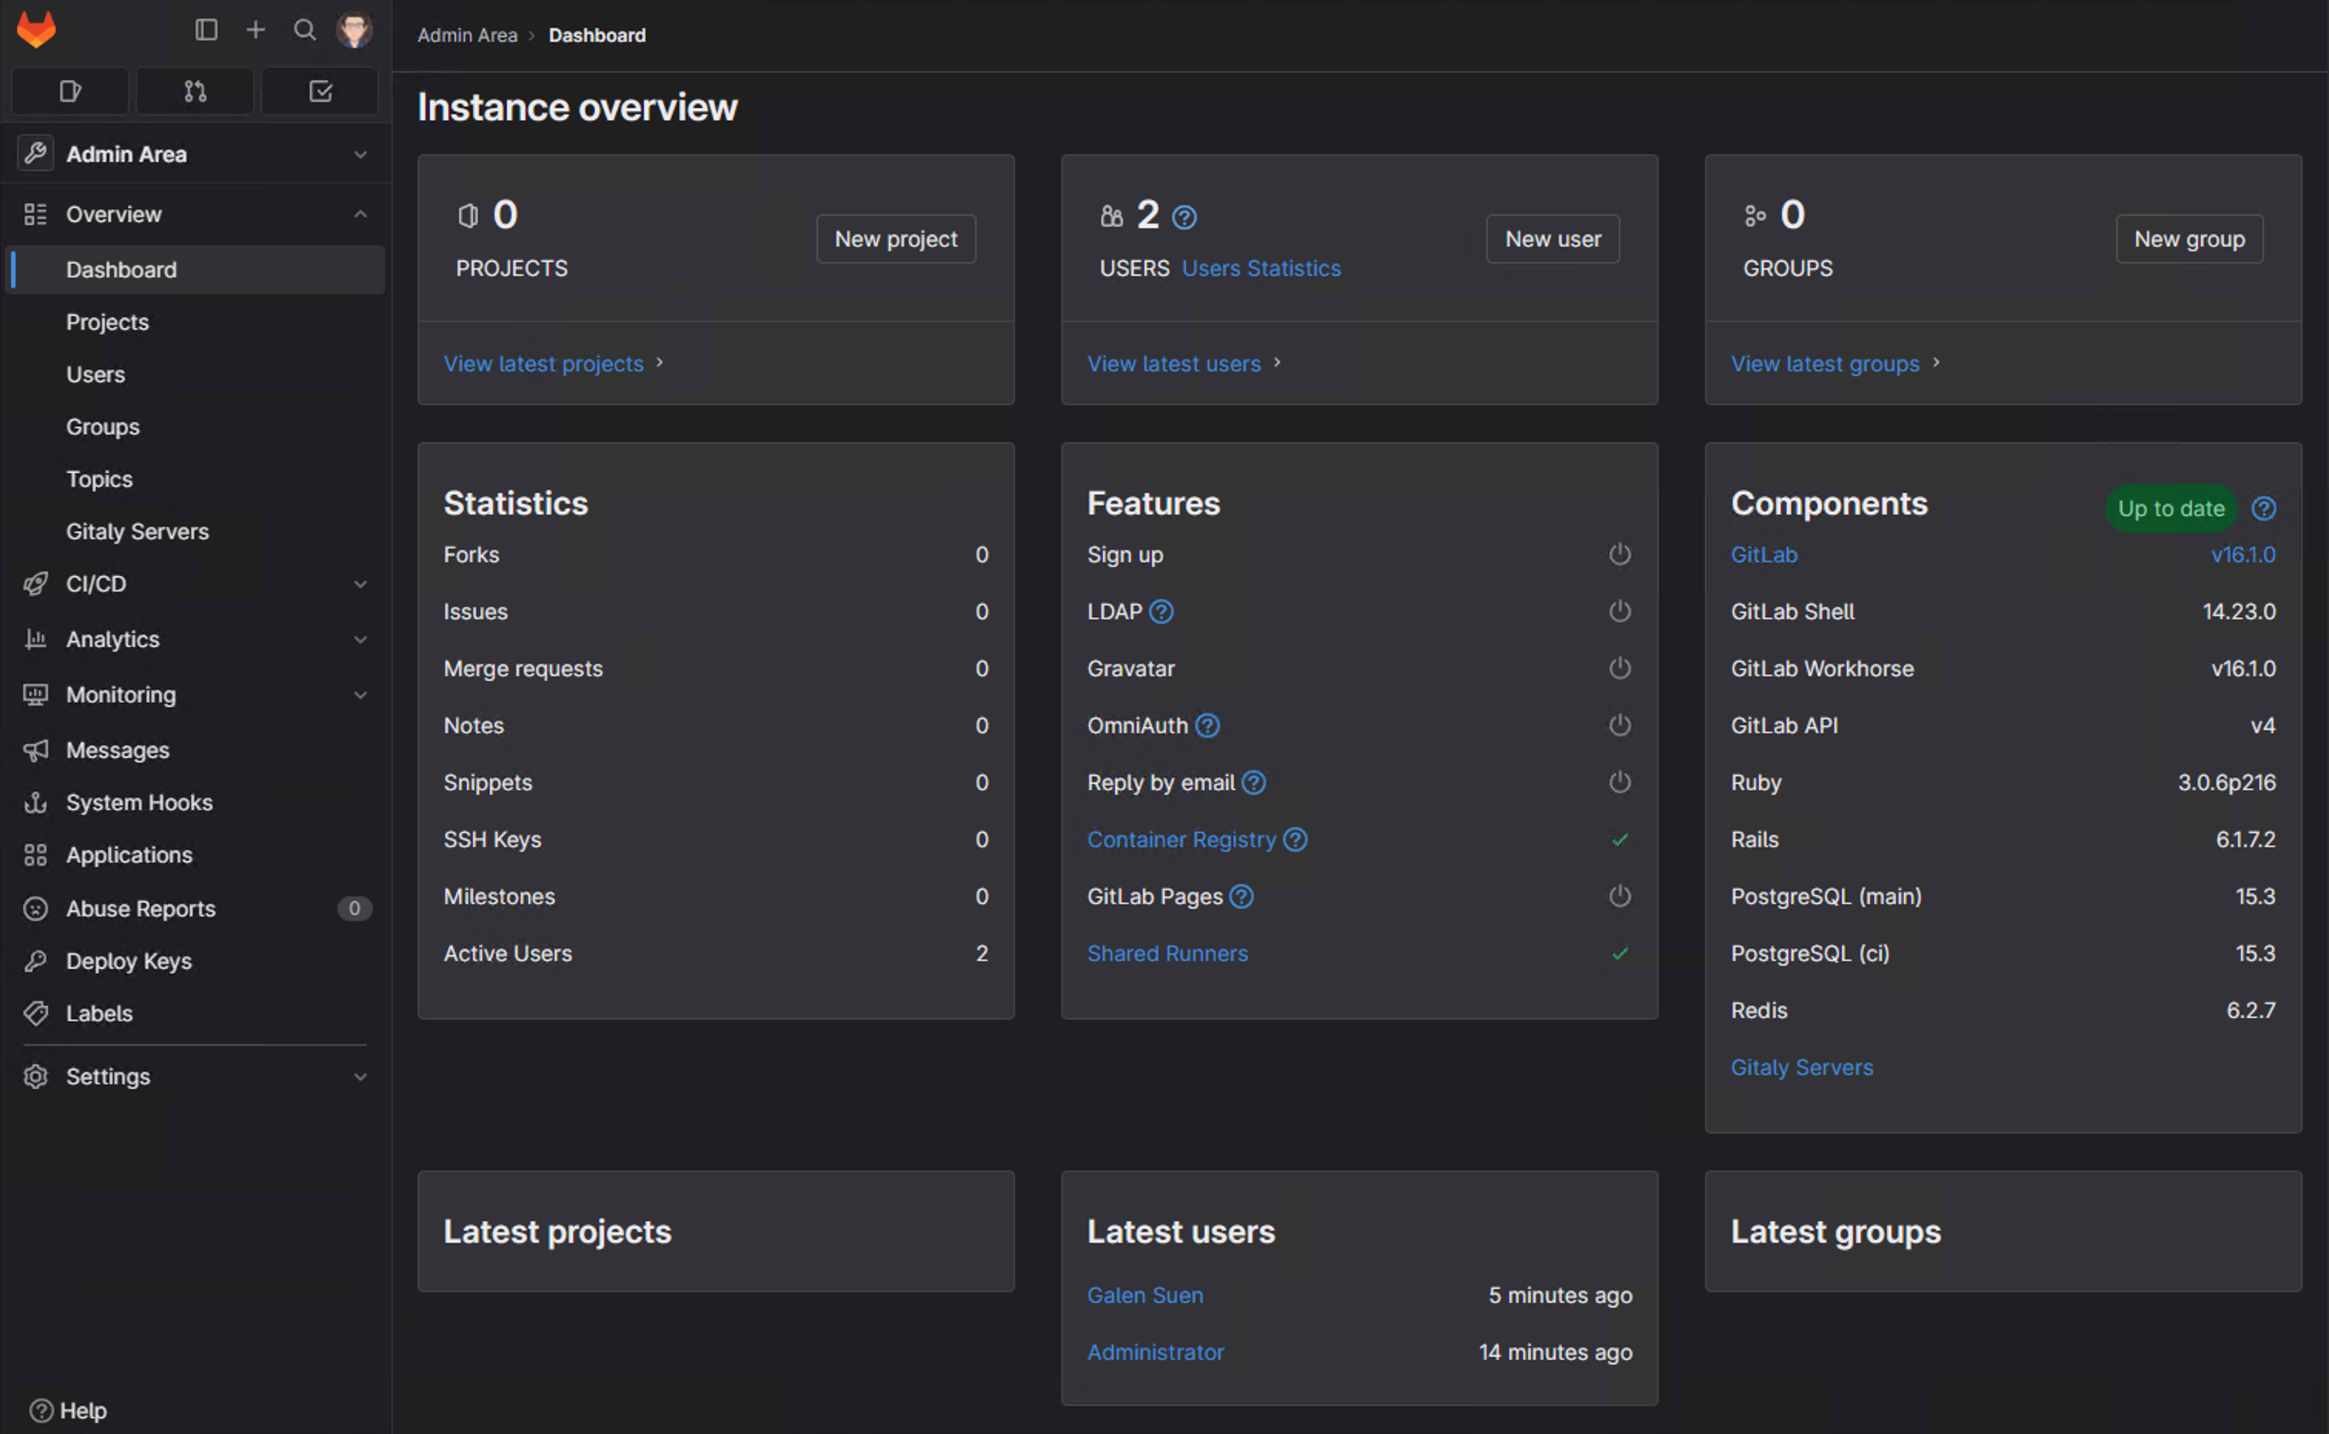Open Galen Suen from Latest users
Screen dimensions: 2329x1434
pos(1144,1295)
